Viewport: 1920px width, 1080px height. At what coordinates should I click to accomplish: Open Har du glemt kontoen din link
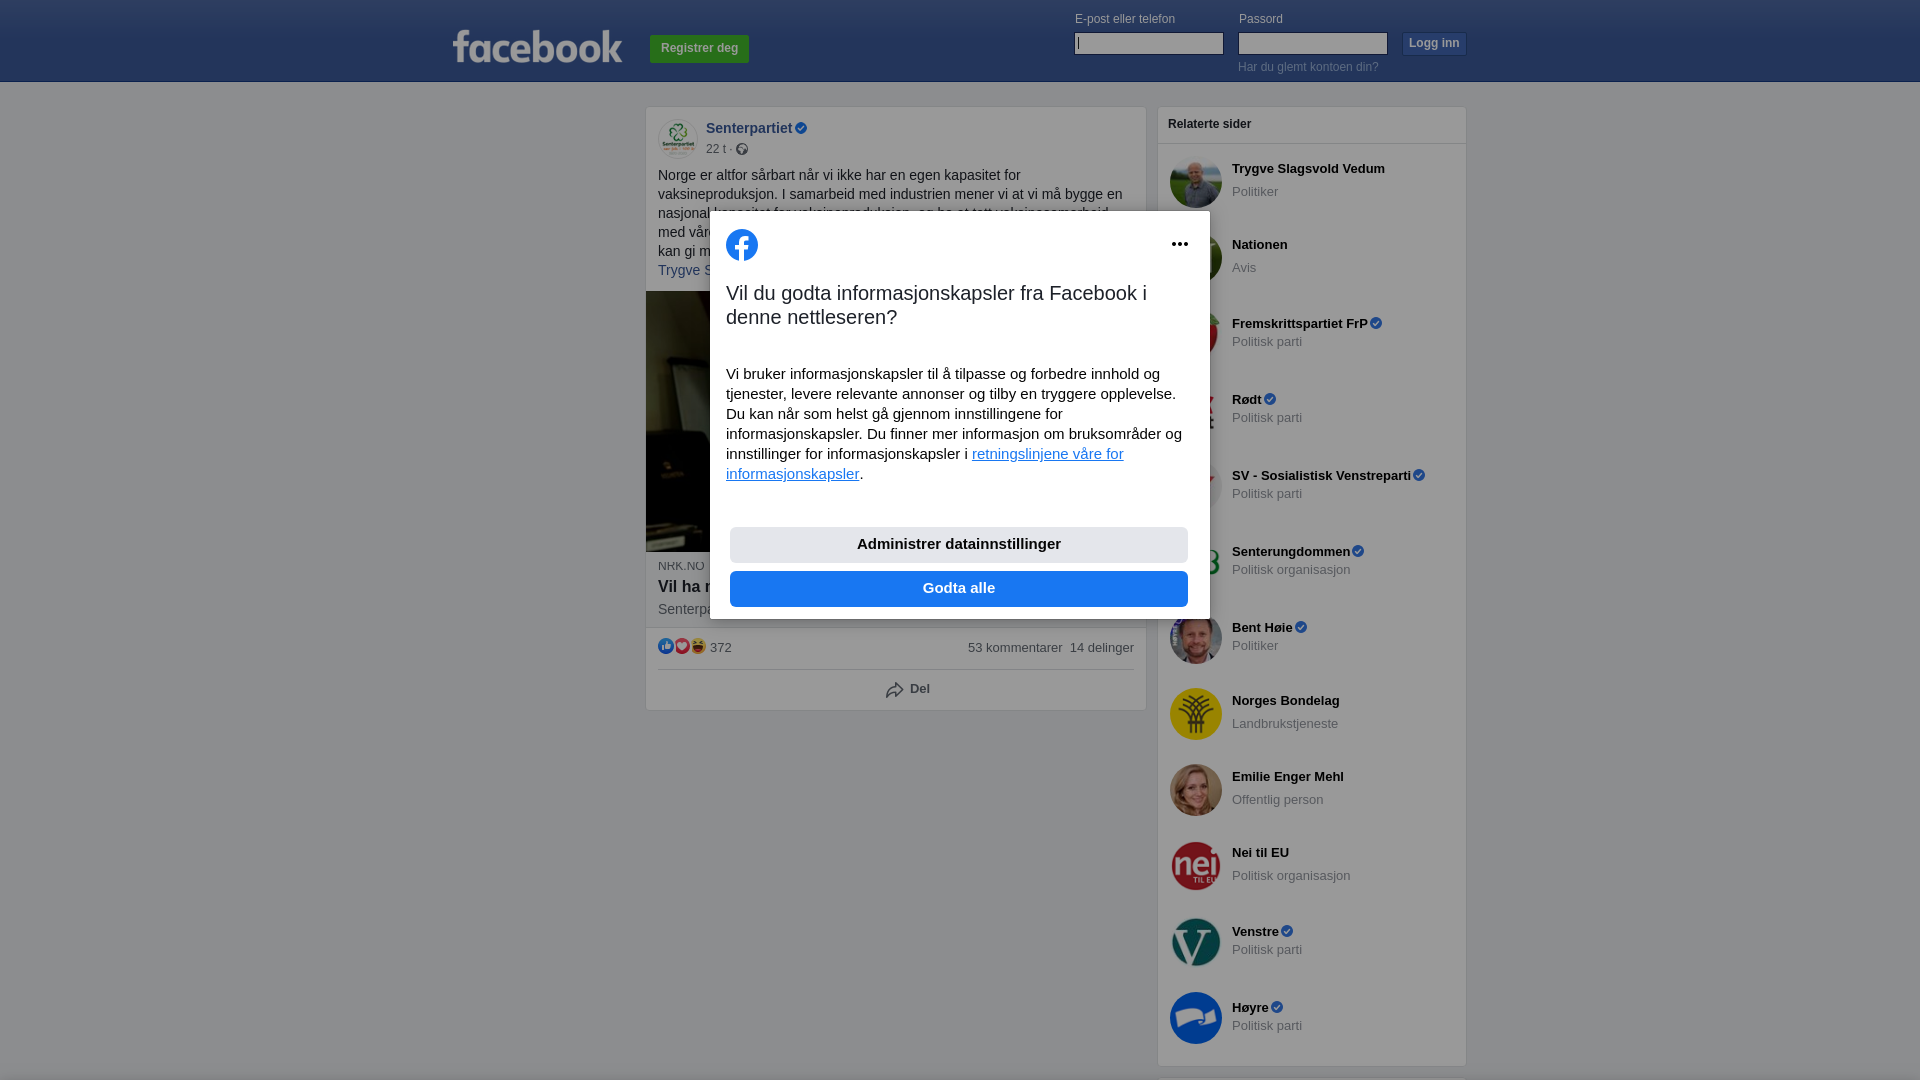(1308, 67)
